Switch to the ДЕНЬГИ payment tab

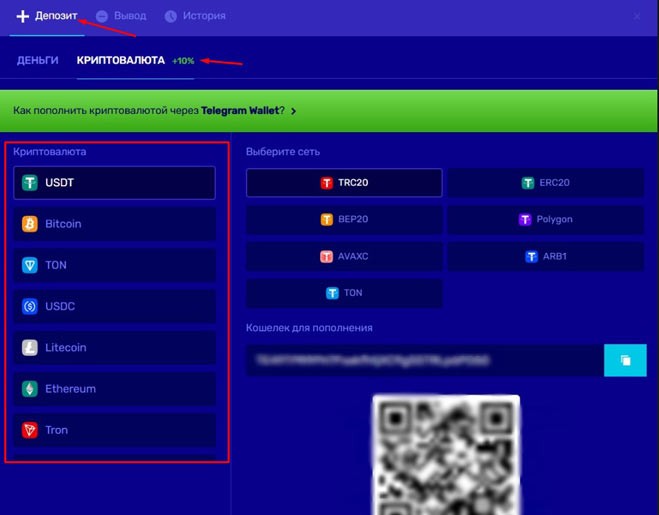38,61
